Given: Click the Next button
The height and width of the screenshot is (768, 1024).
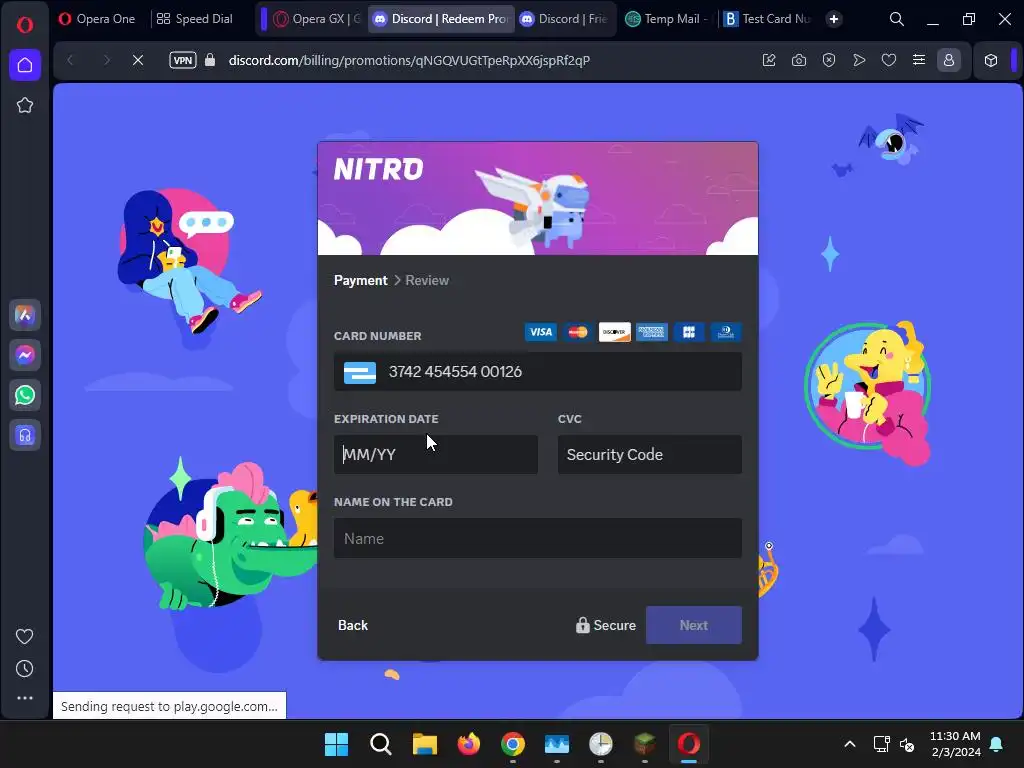Looking at the screenshot, I should [694, 625].
